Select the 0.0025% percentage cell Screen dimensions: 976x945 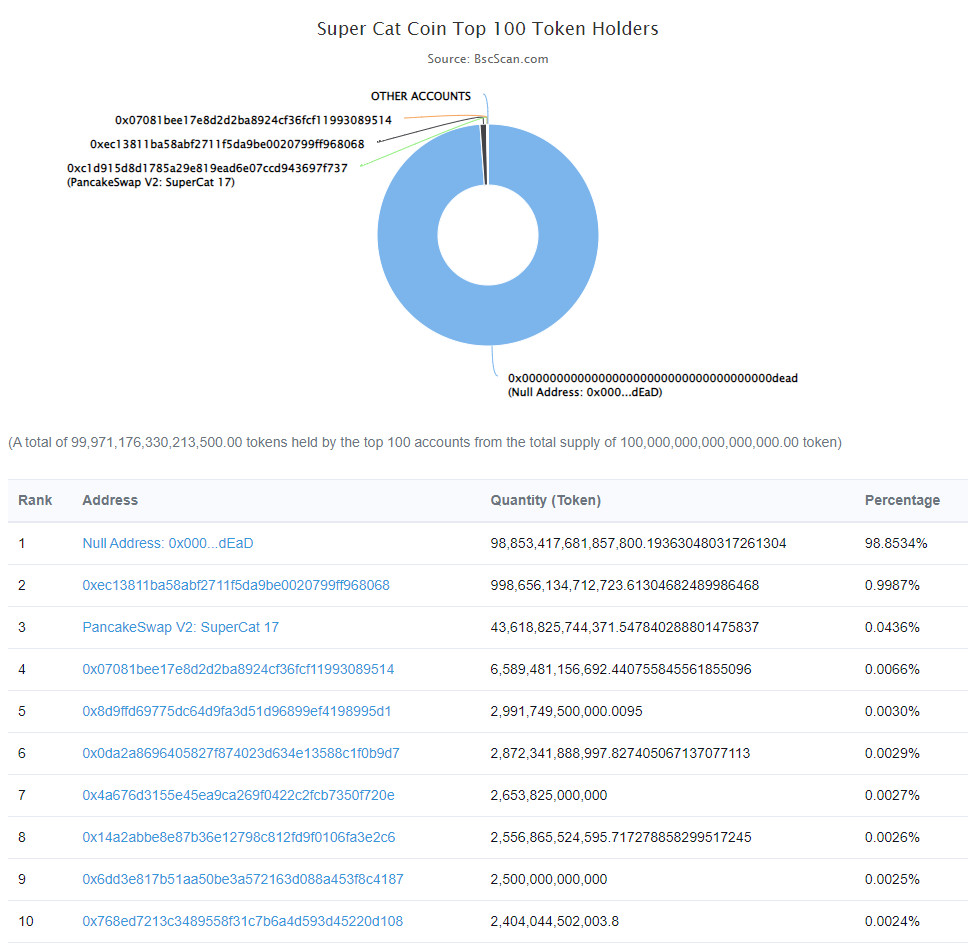[x=892, y=879]
